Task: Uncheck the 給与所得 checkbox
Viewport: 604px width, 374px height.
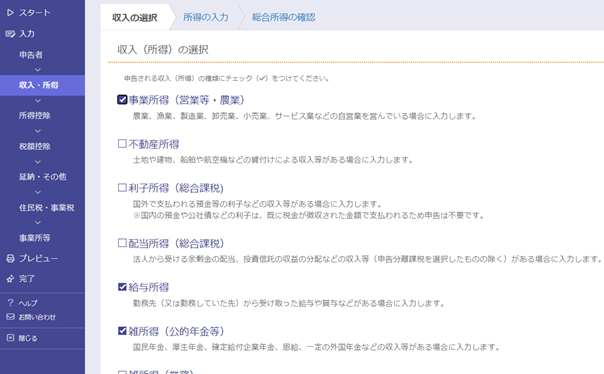Action: click(122, 287)
